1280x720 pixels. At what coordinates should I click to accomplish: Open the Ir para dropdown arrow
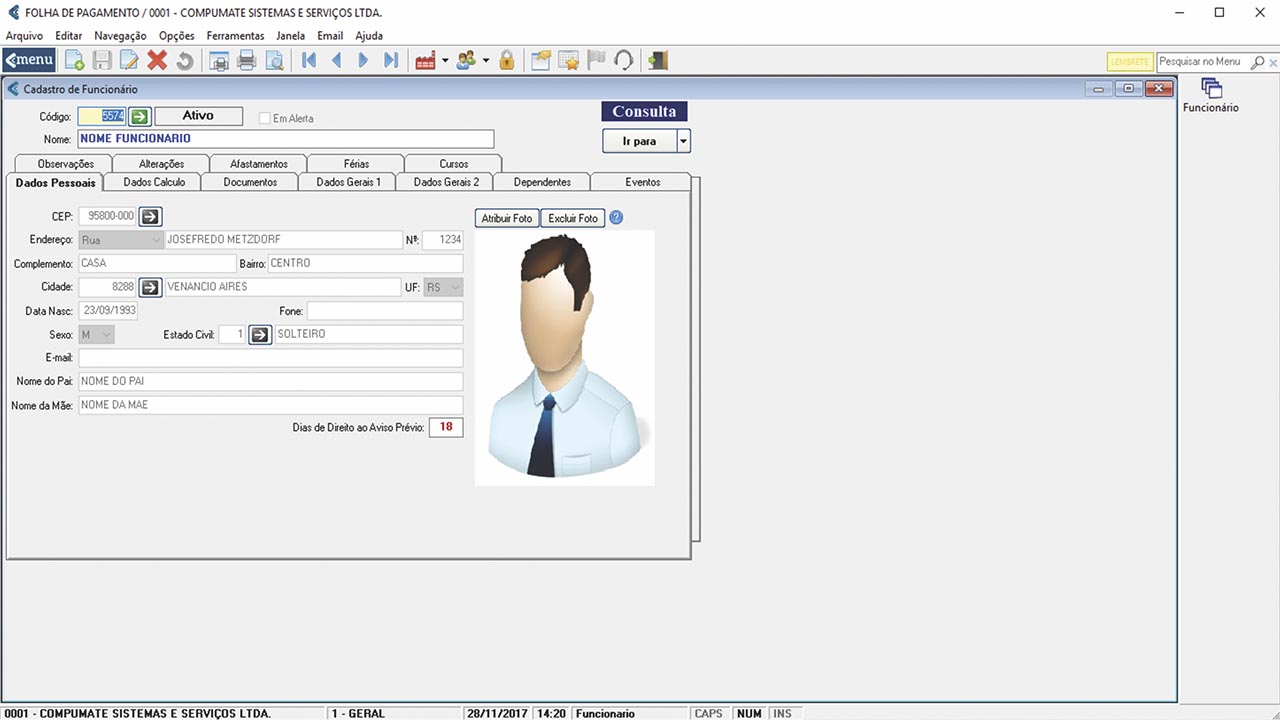point(683,141)
